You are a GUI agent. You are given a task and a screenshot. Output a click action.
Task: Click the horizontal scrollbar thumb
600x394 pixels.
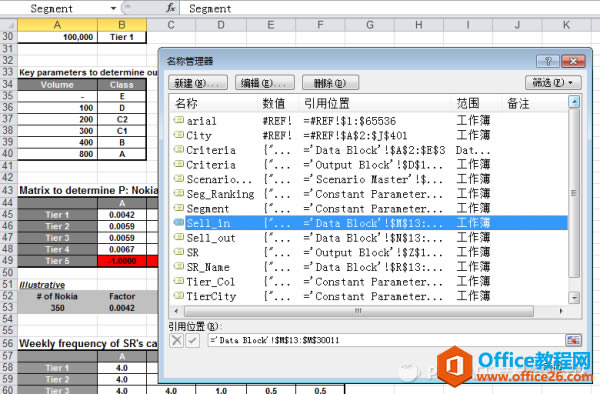pyautogui.click(x=359, y=311)
